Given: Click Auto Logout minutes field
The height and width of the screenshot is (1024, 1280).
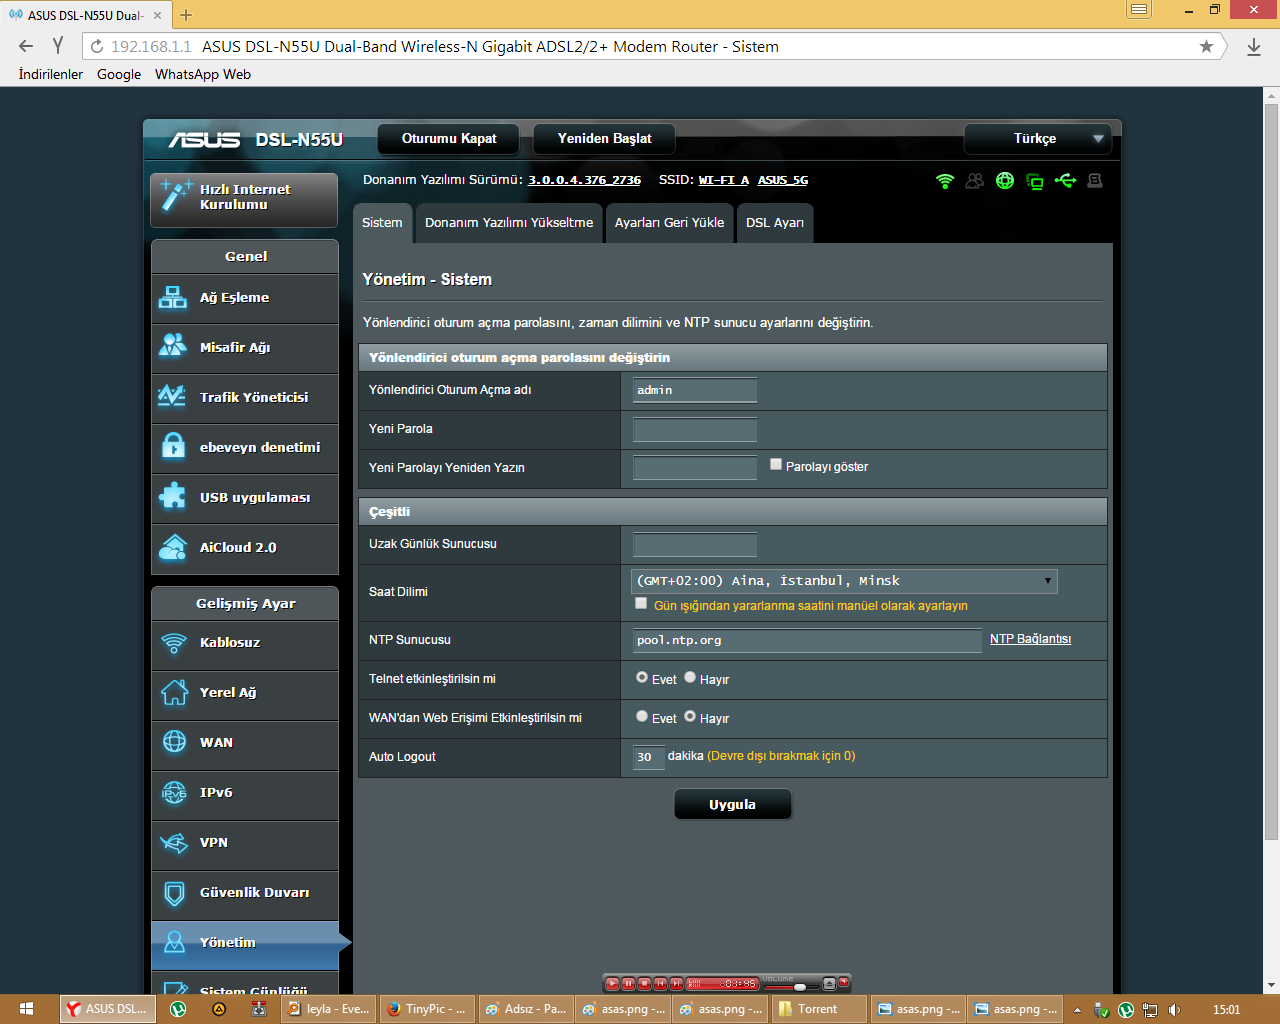Looking at the screenshot, I should [649, 757].
